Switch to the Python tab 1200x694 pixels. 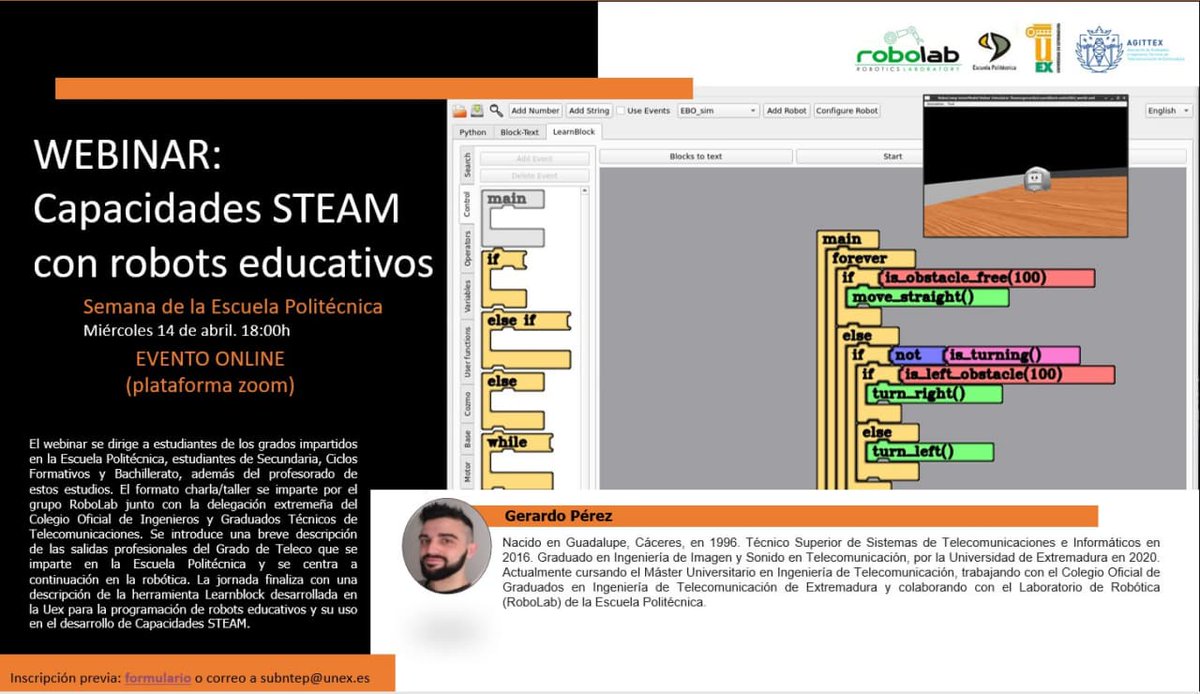pyautogui.click(x=473, y=132)
